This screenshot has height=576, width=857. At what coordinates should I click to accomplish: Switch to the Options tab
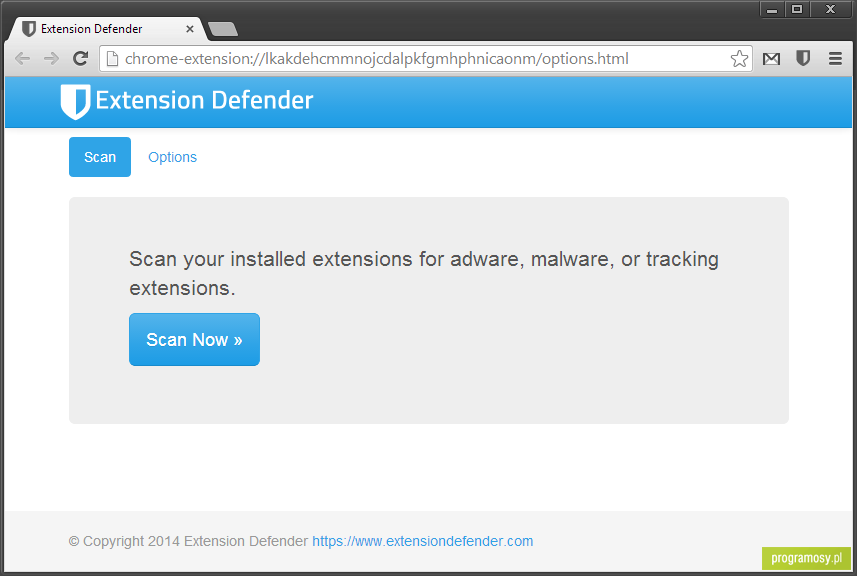172,157
